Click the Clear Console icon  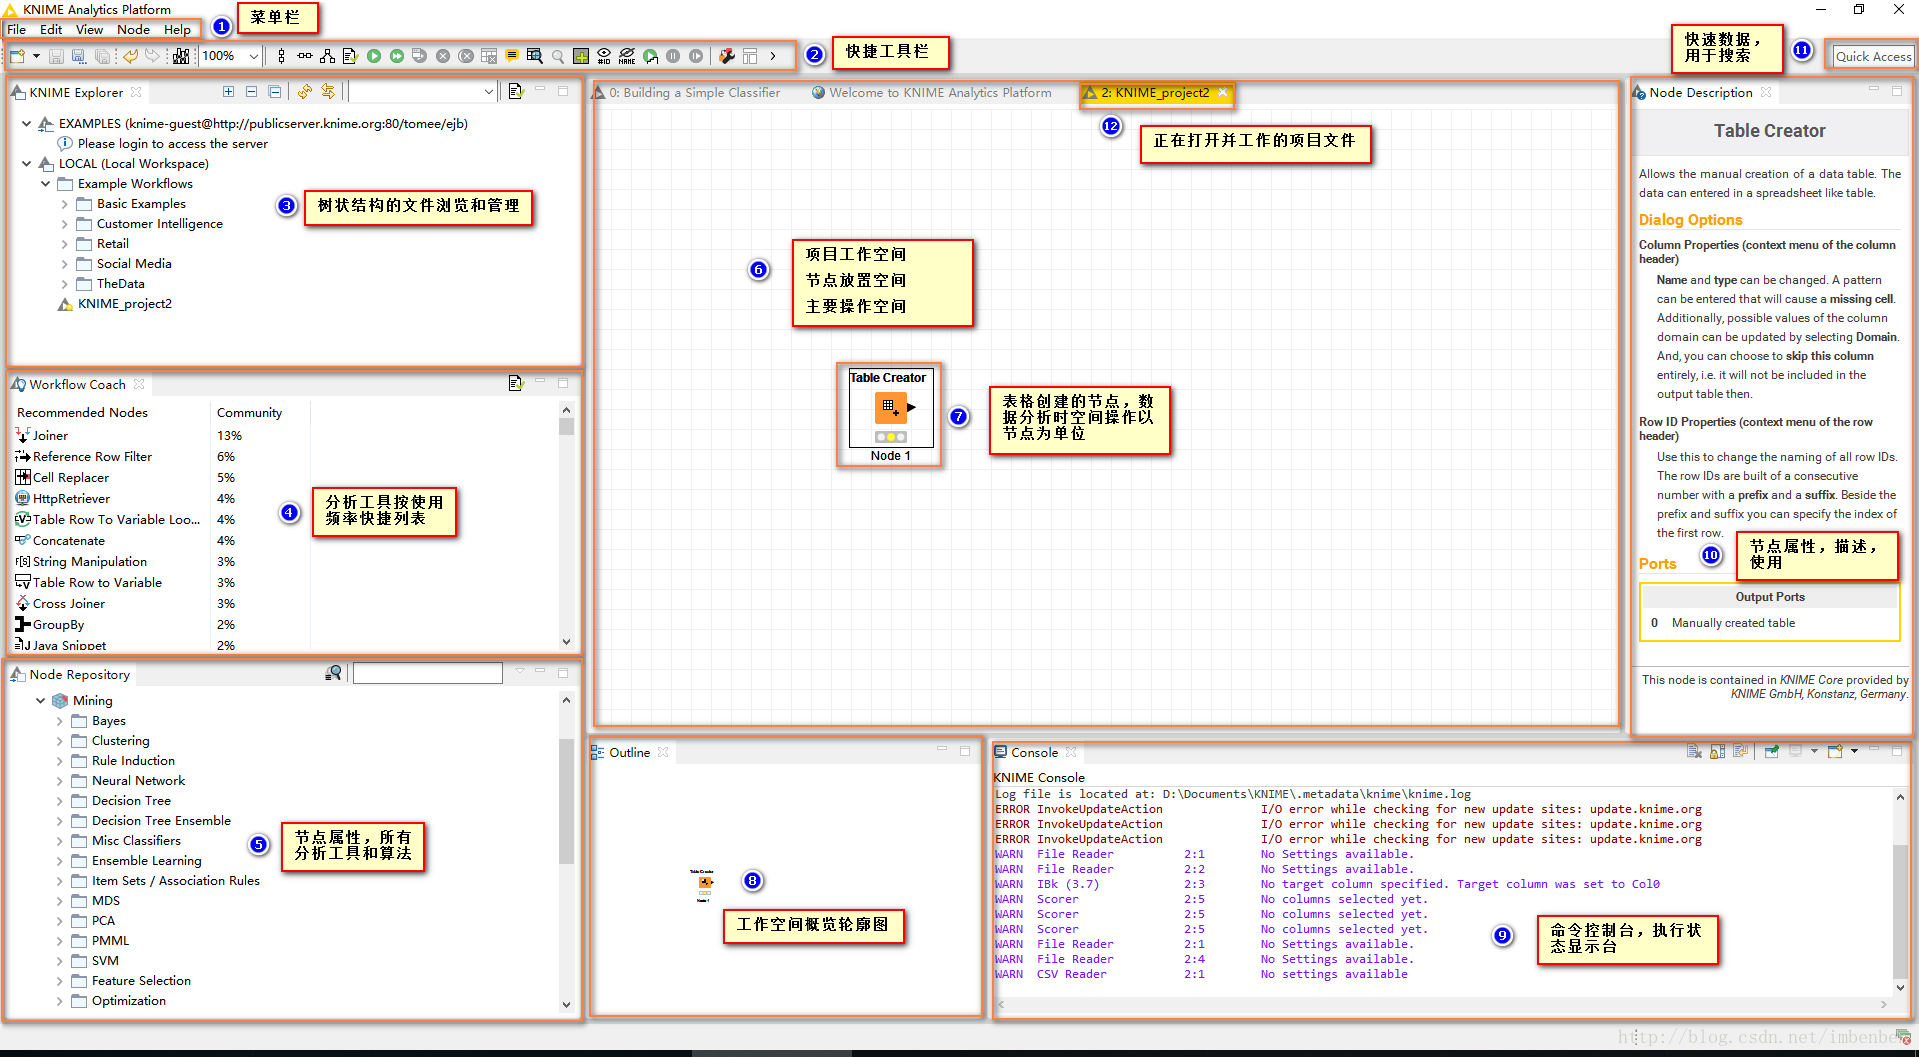click(1694, 752)
